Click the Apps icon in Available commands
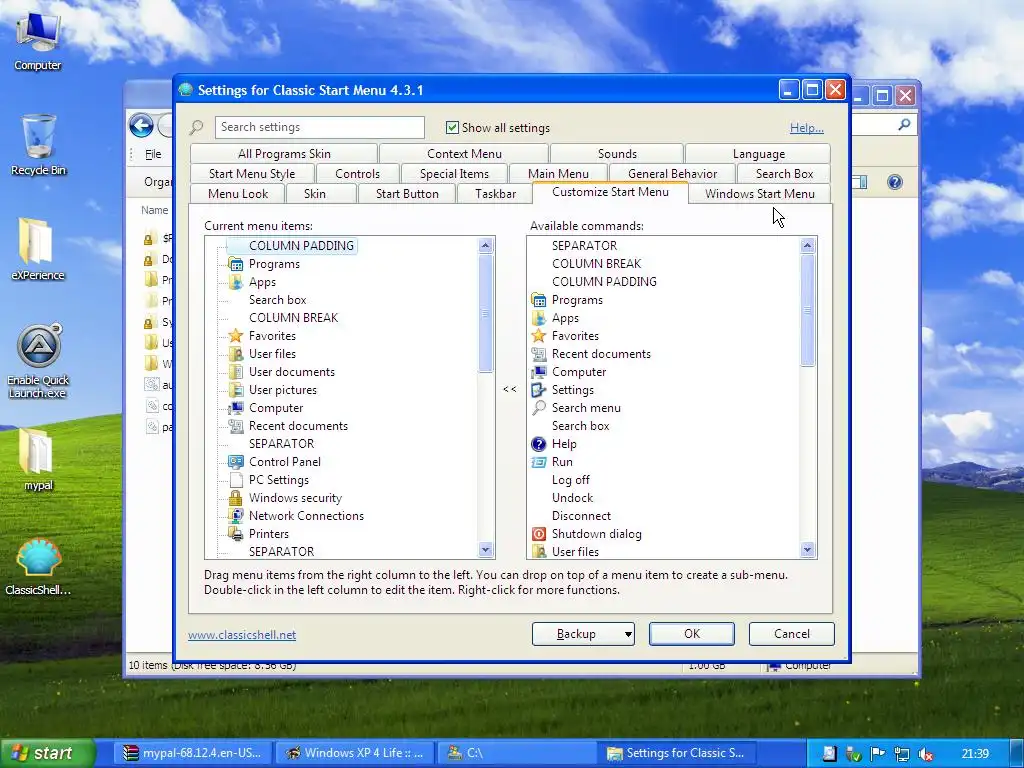1024x768 pixels. pos(539,318)
